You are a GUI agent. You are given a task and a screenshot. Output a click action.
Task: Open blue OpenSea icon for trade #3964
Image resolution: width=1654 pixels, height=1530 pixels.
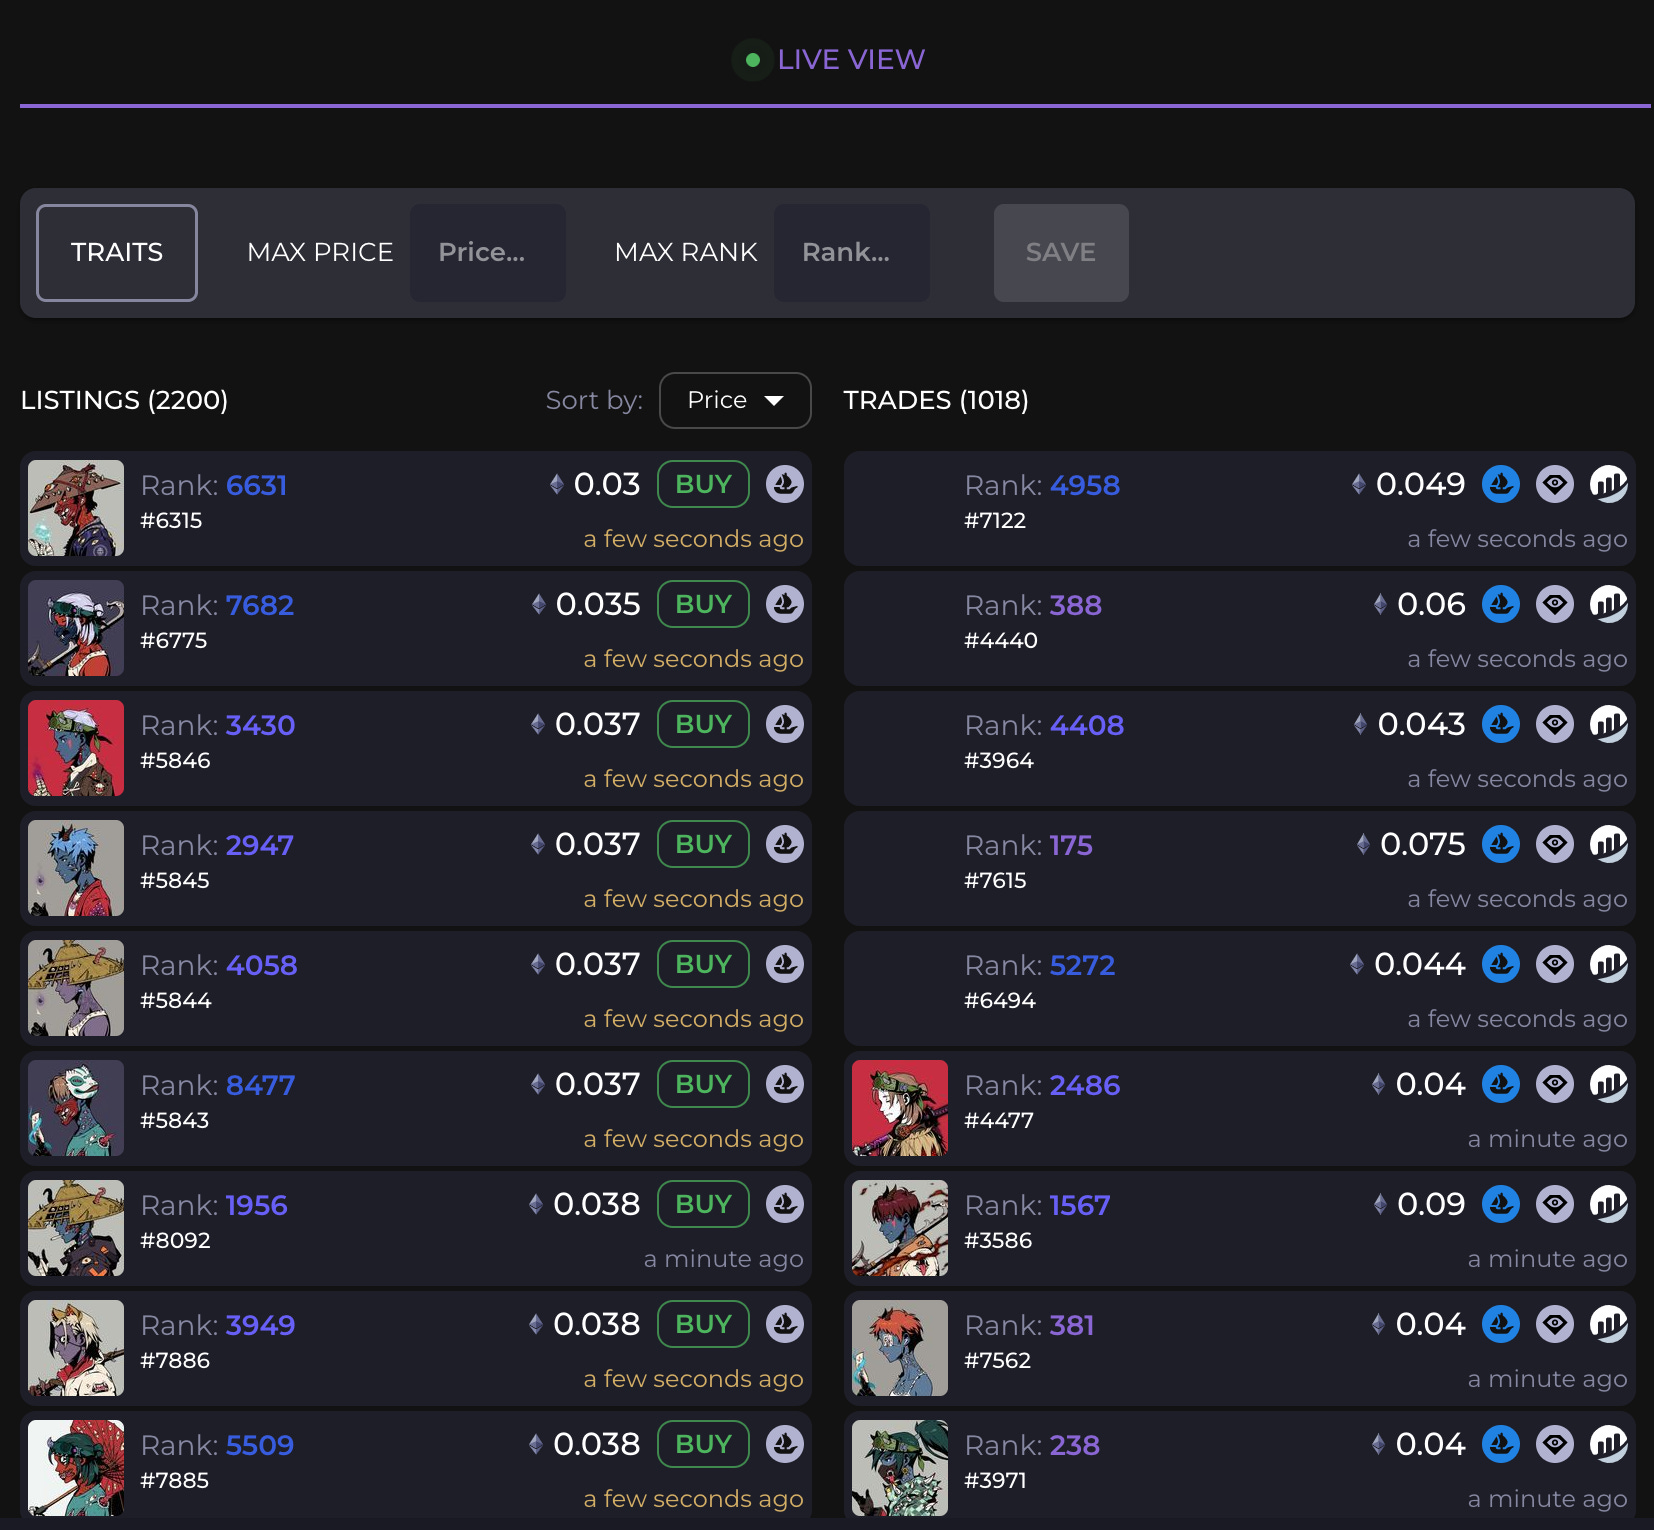point(1501,724)
